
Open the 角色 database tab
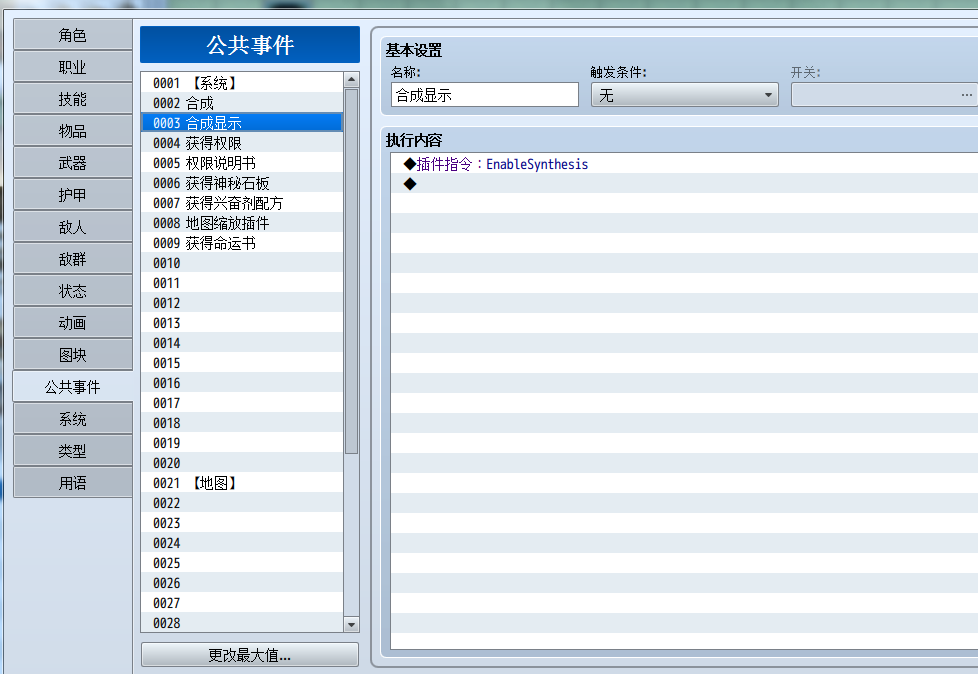(x=72, y=35)
